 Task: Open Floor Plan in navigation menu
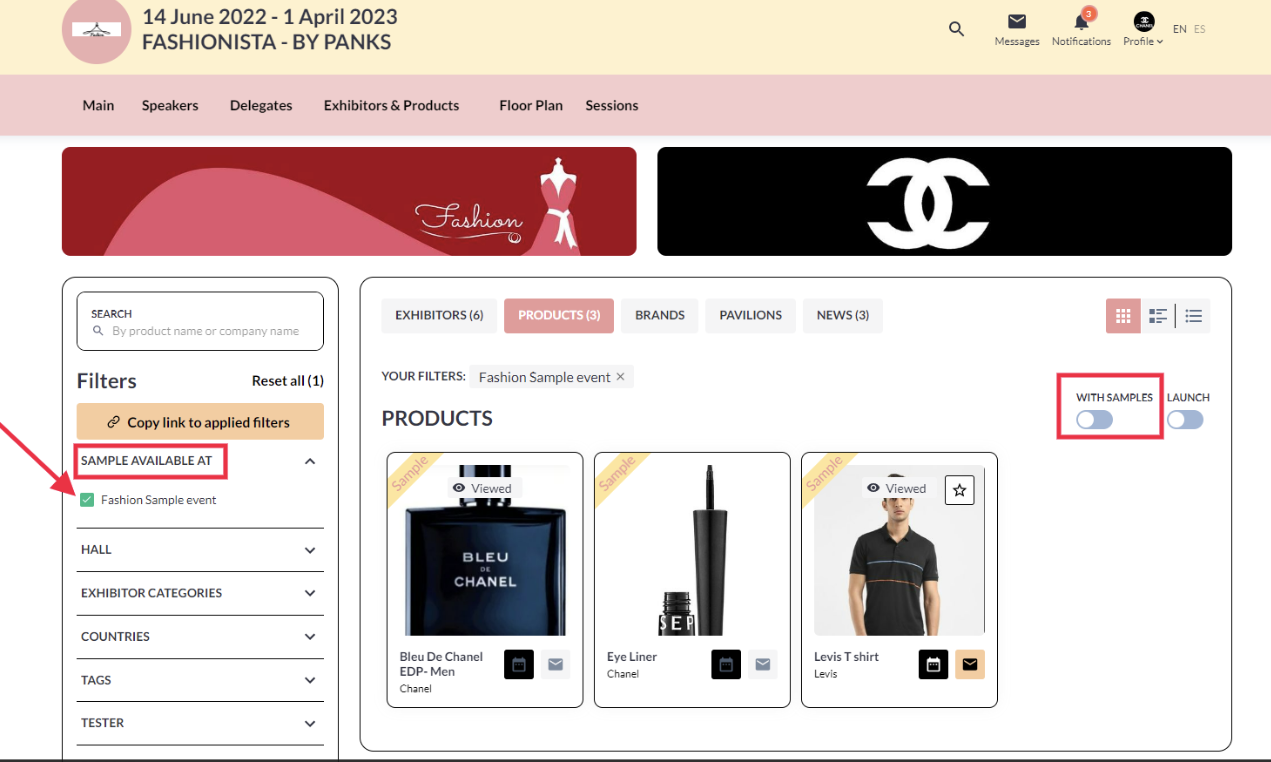coord(531,105)
